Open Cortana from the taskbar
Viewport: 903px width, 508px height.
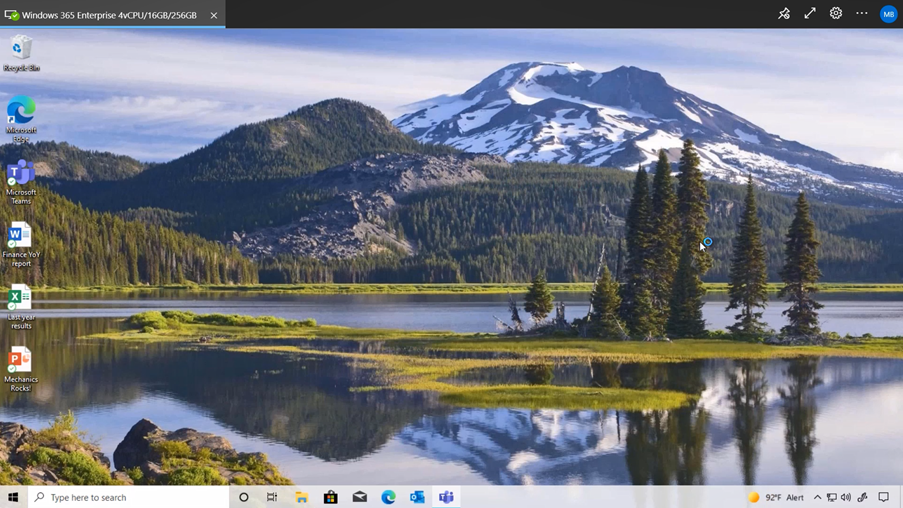pyautogui.click(x=243, y=497)
